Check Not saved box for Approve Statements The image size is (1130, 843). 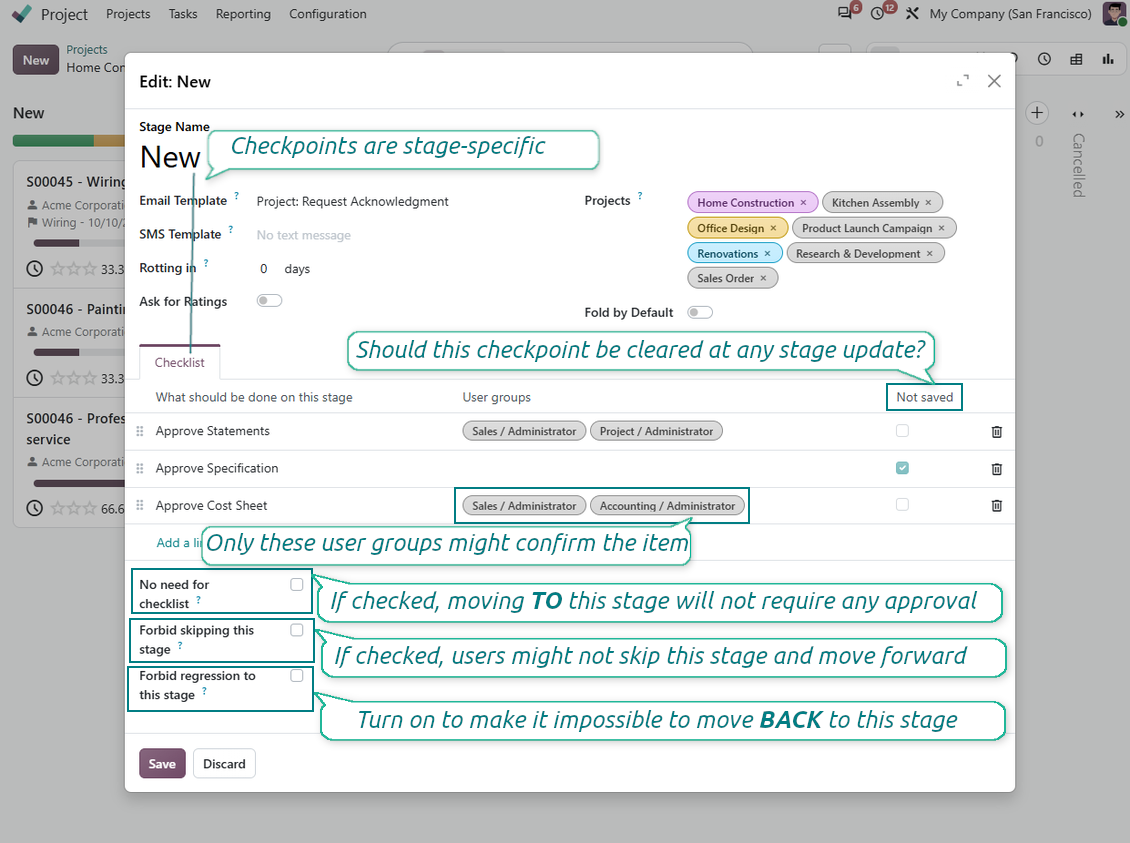point(902,430)
